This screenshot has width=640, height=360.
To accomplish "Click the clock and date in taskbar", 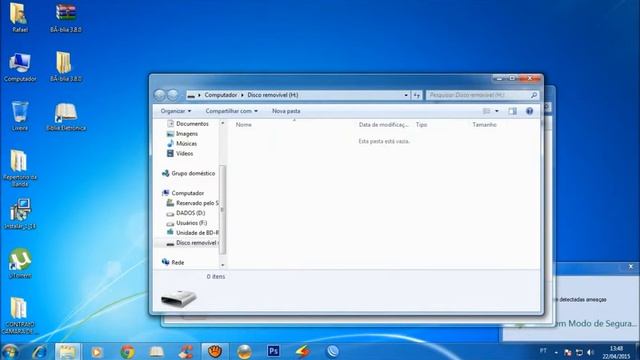I will pyautogui.click(x=616, y=352).
